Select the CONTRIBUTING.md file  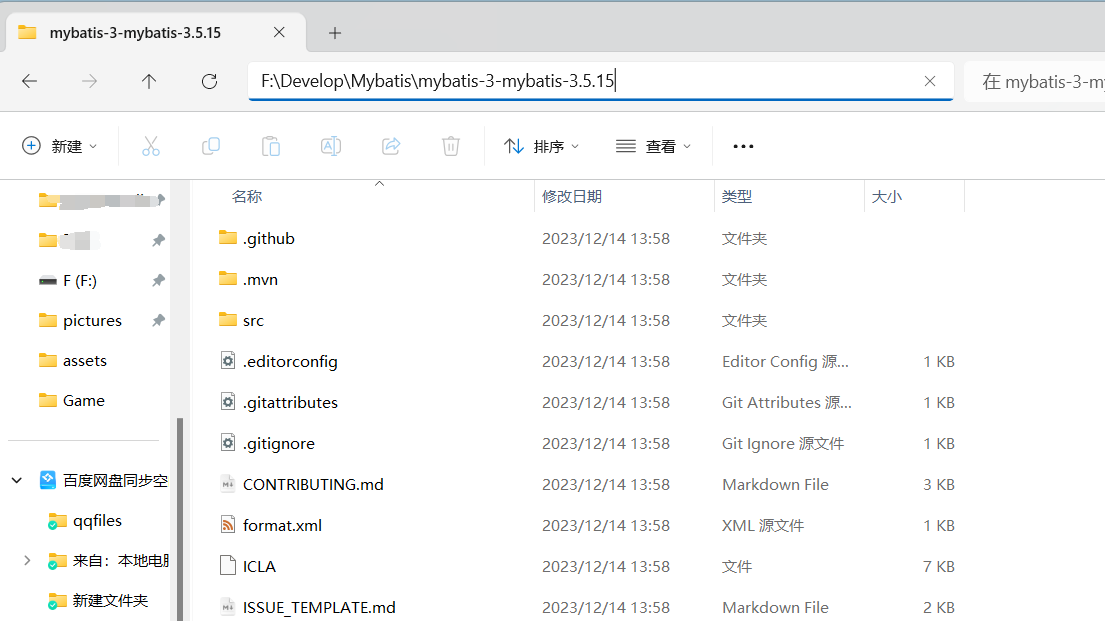pyautogui.click(x=313, y=484)
